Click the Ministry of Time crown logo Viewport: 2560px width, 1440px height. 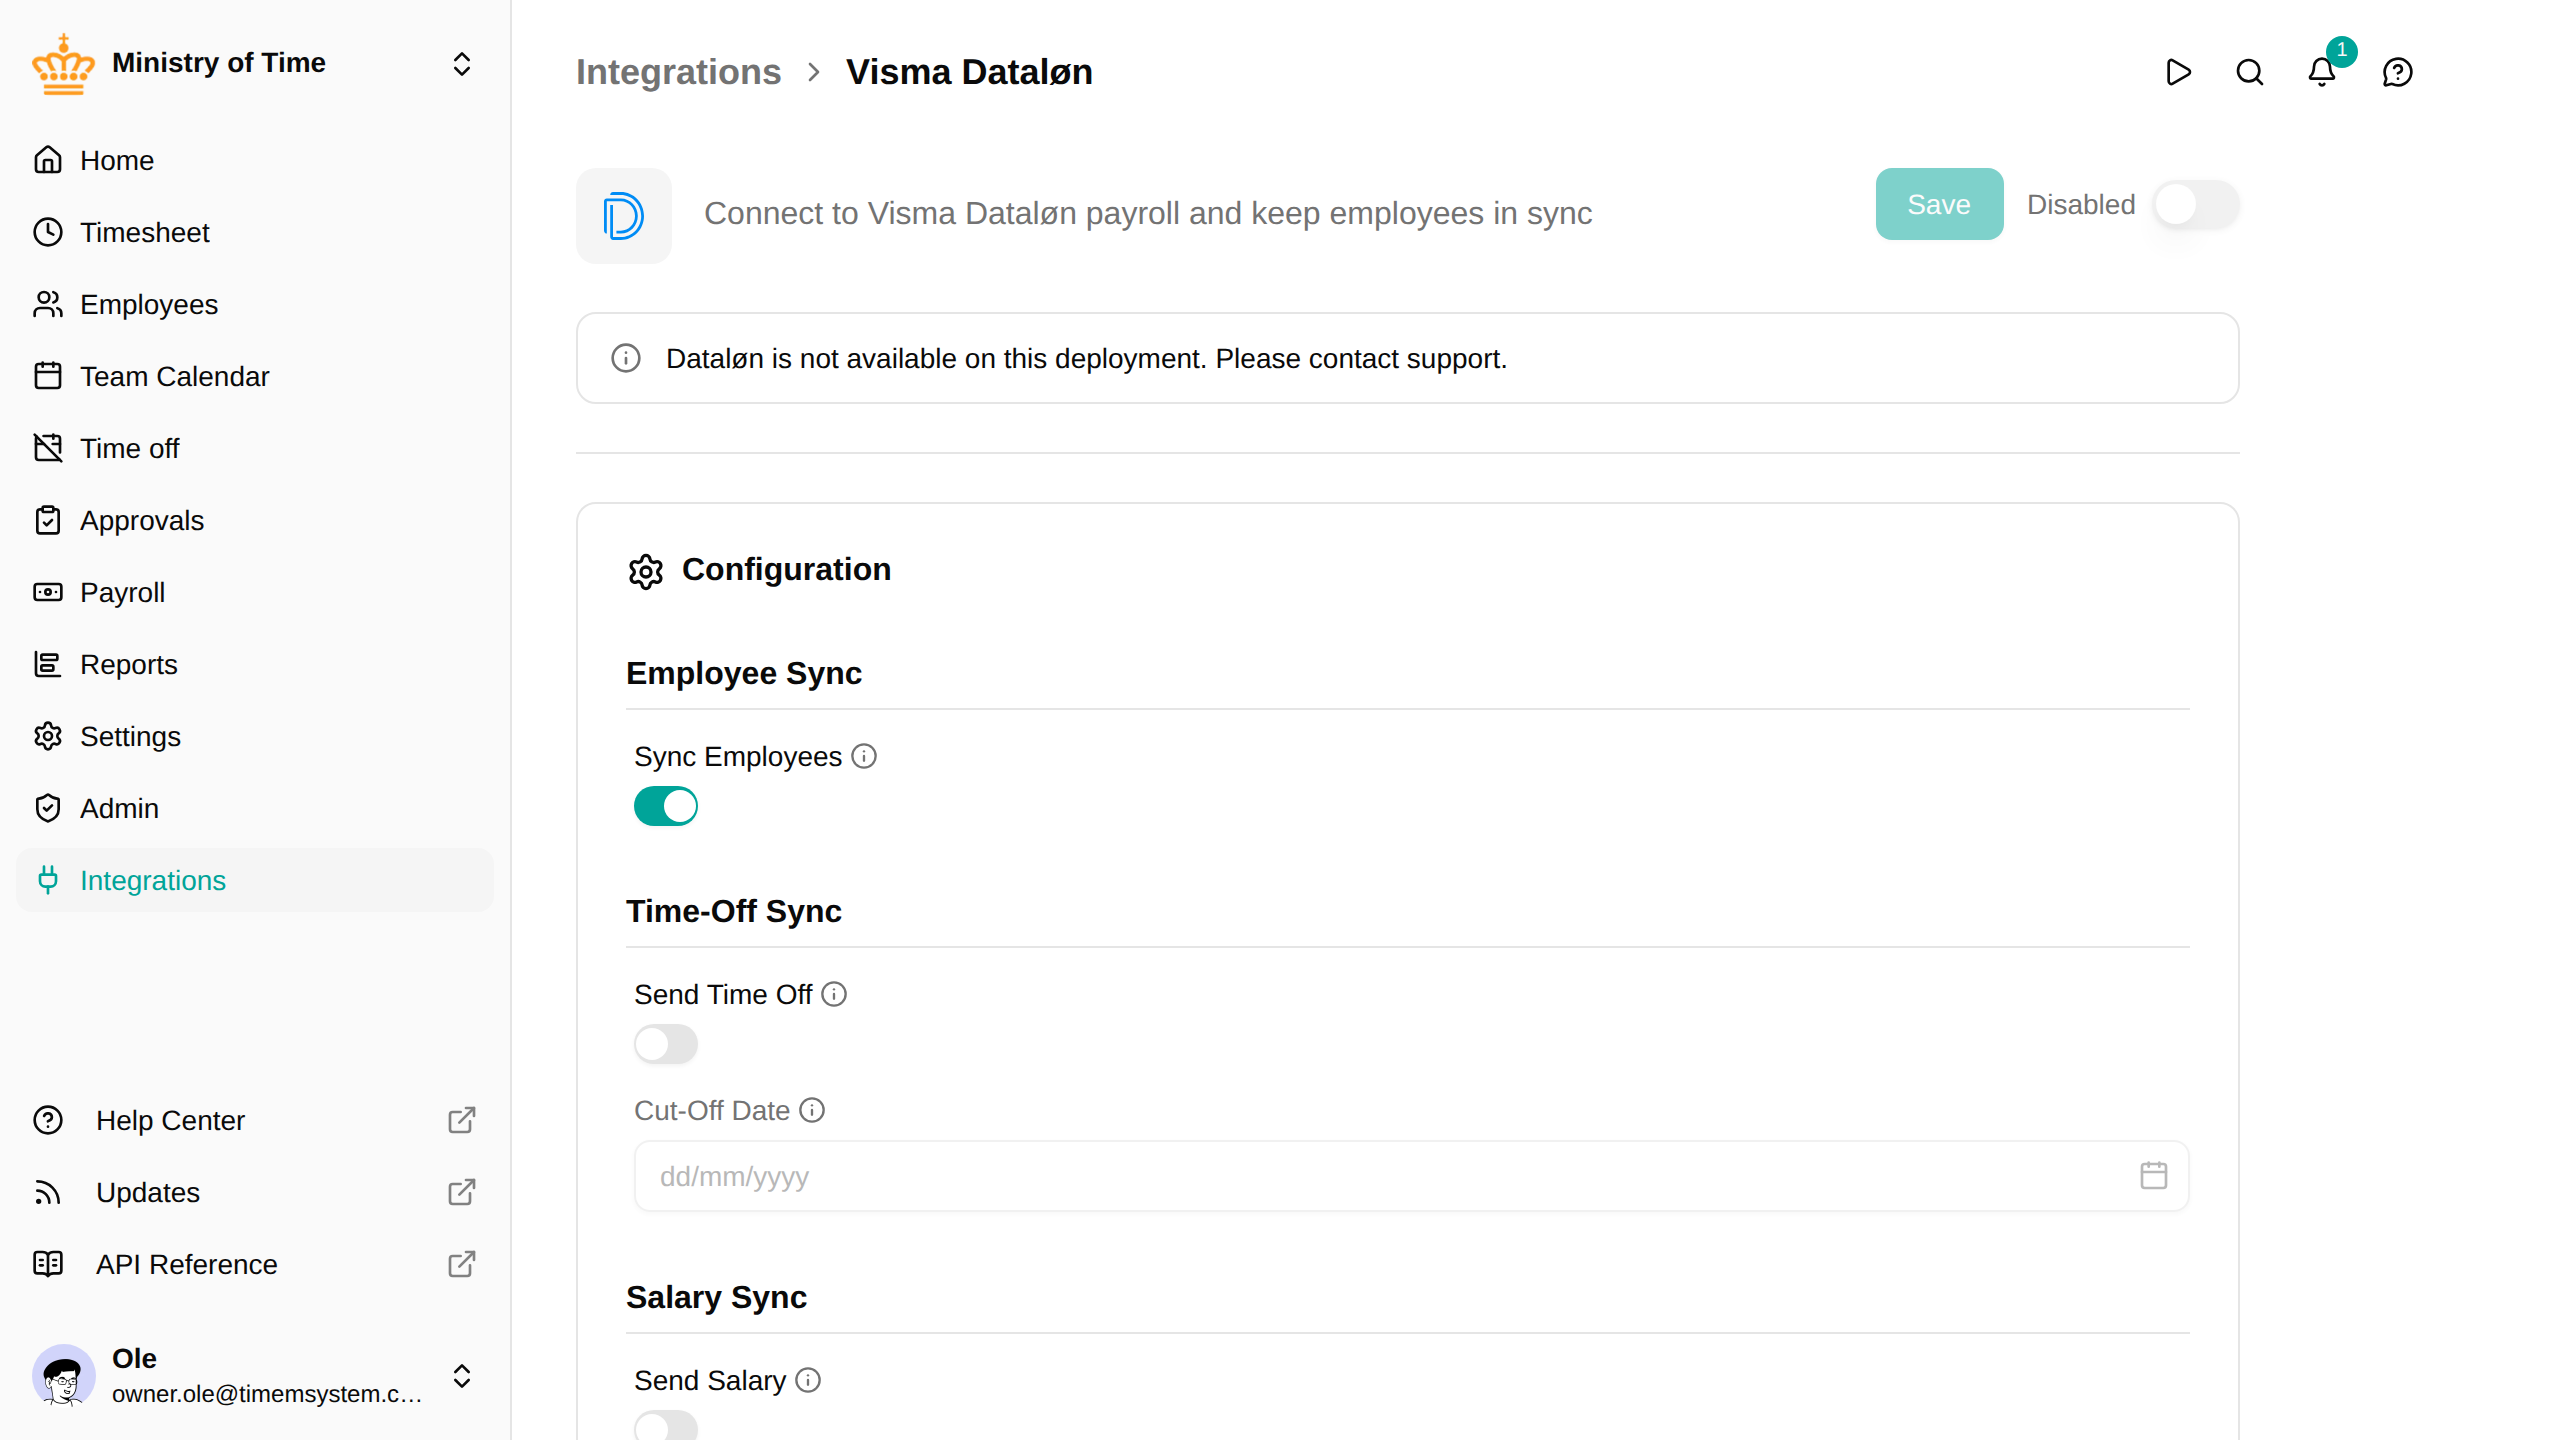tap(63, 64)
